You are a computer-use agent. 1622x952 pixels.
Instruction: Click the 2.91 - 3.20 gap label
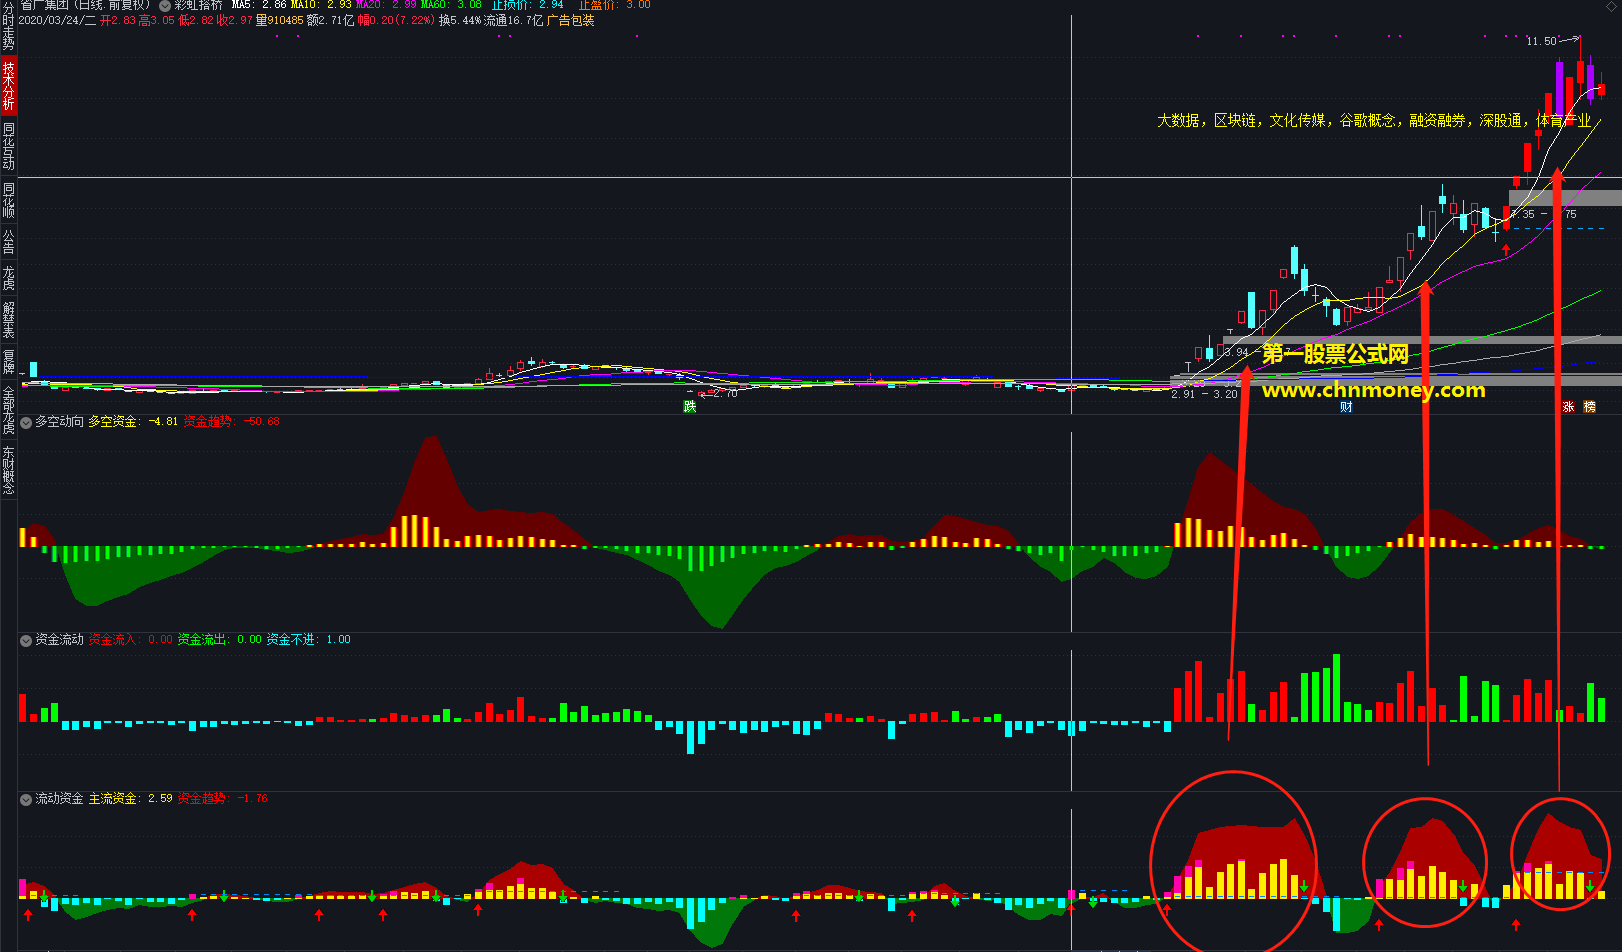click(1204, 394)
